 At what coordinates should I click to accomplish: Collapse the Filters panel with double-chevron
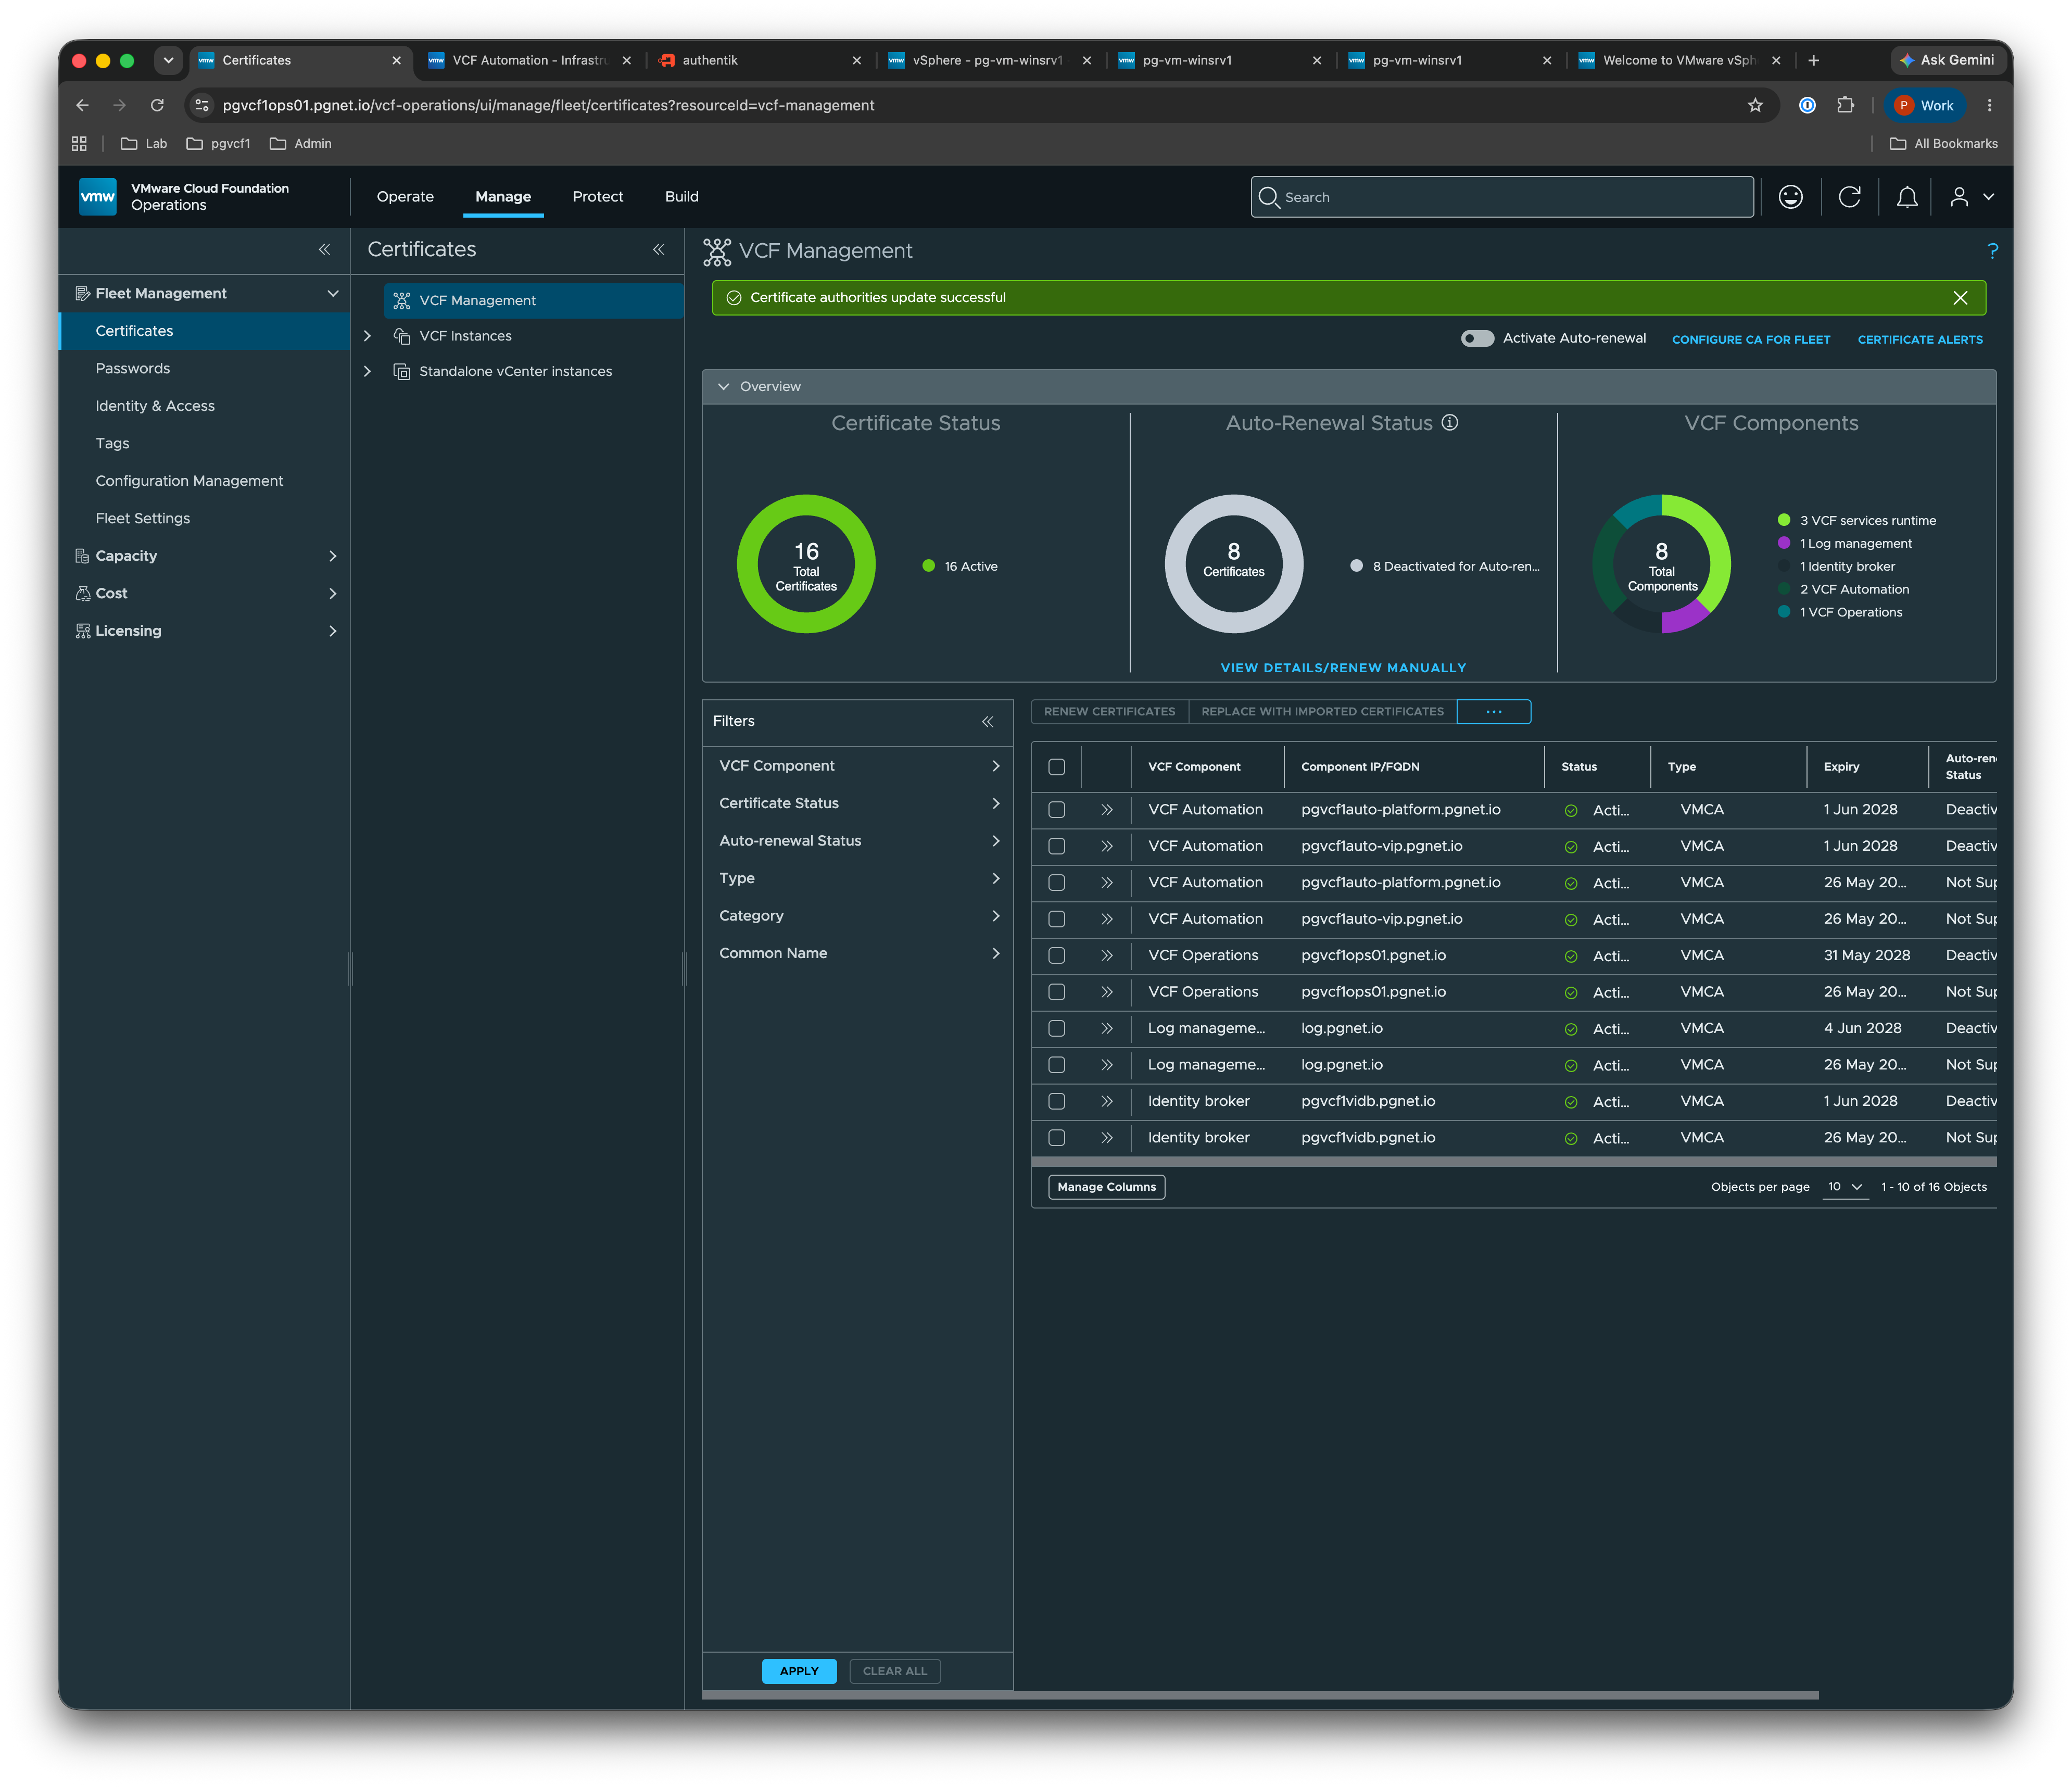987,721
